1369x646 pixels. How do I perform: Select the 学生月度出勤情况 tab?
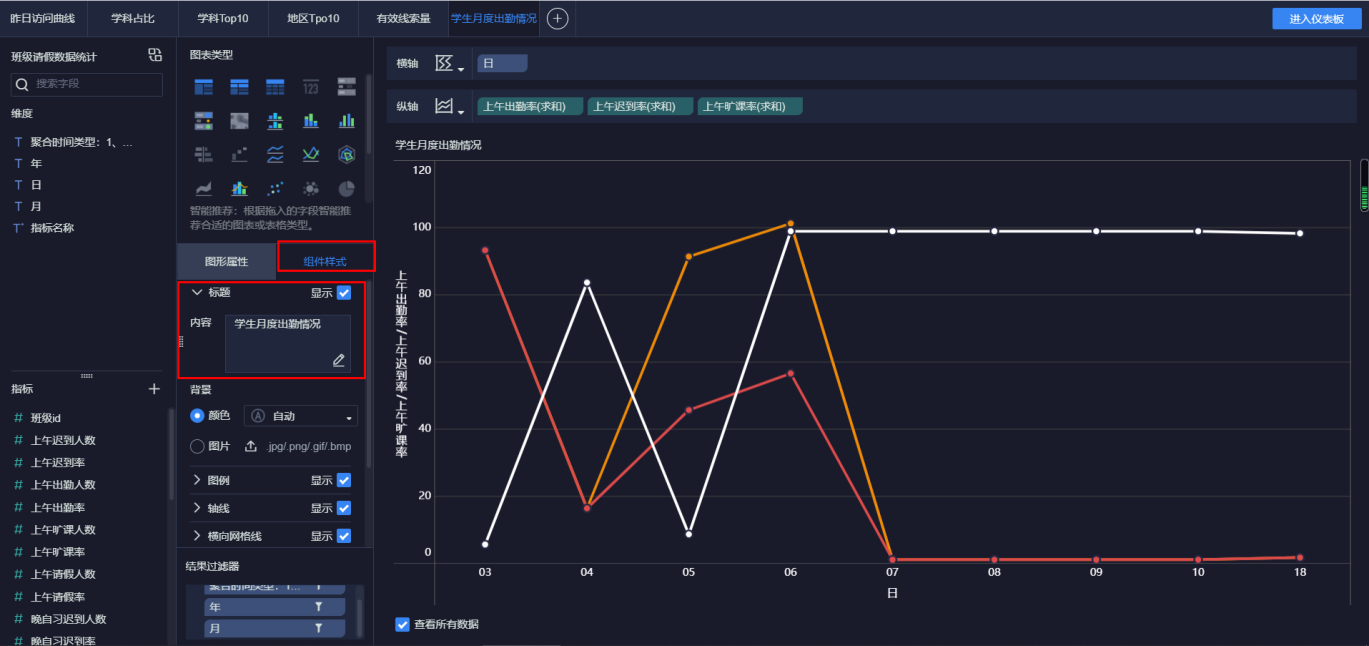493,18
